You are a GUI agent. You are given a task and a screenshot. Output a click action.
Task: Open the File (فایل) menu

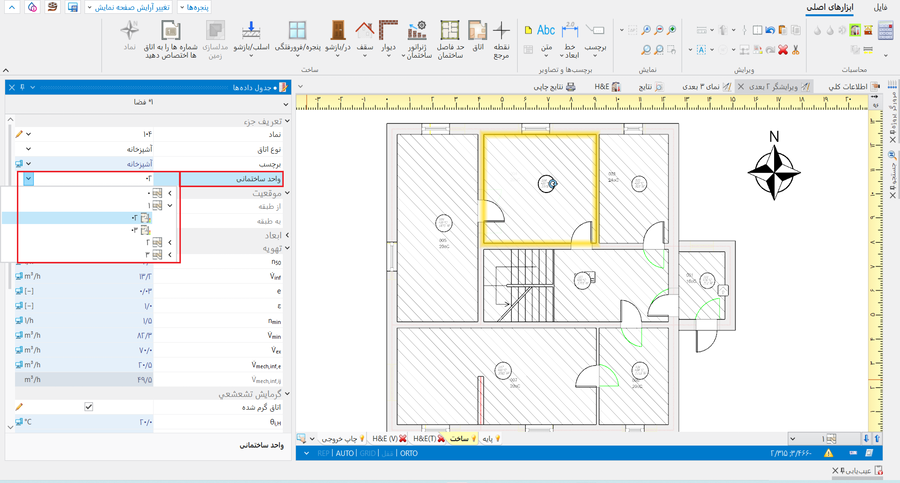tap(879, 7)
